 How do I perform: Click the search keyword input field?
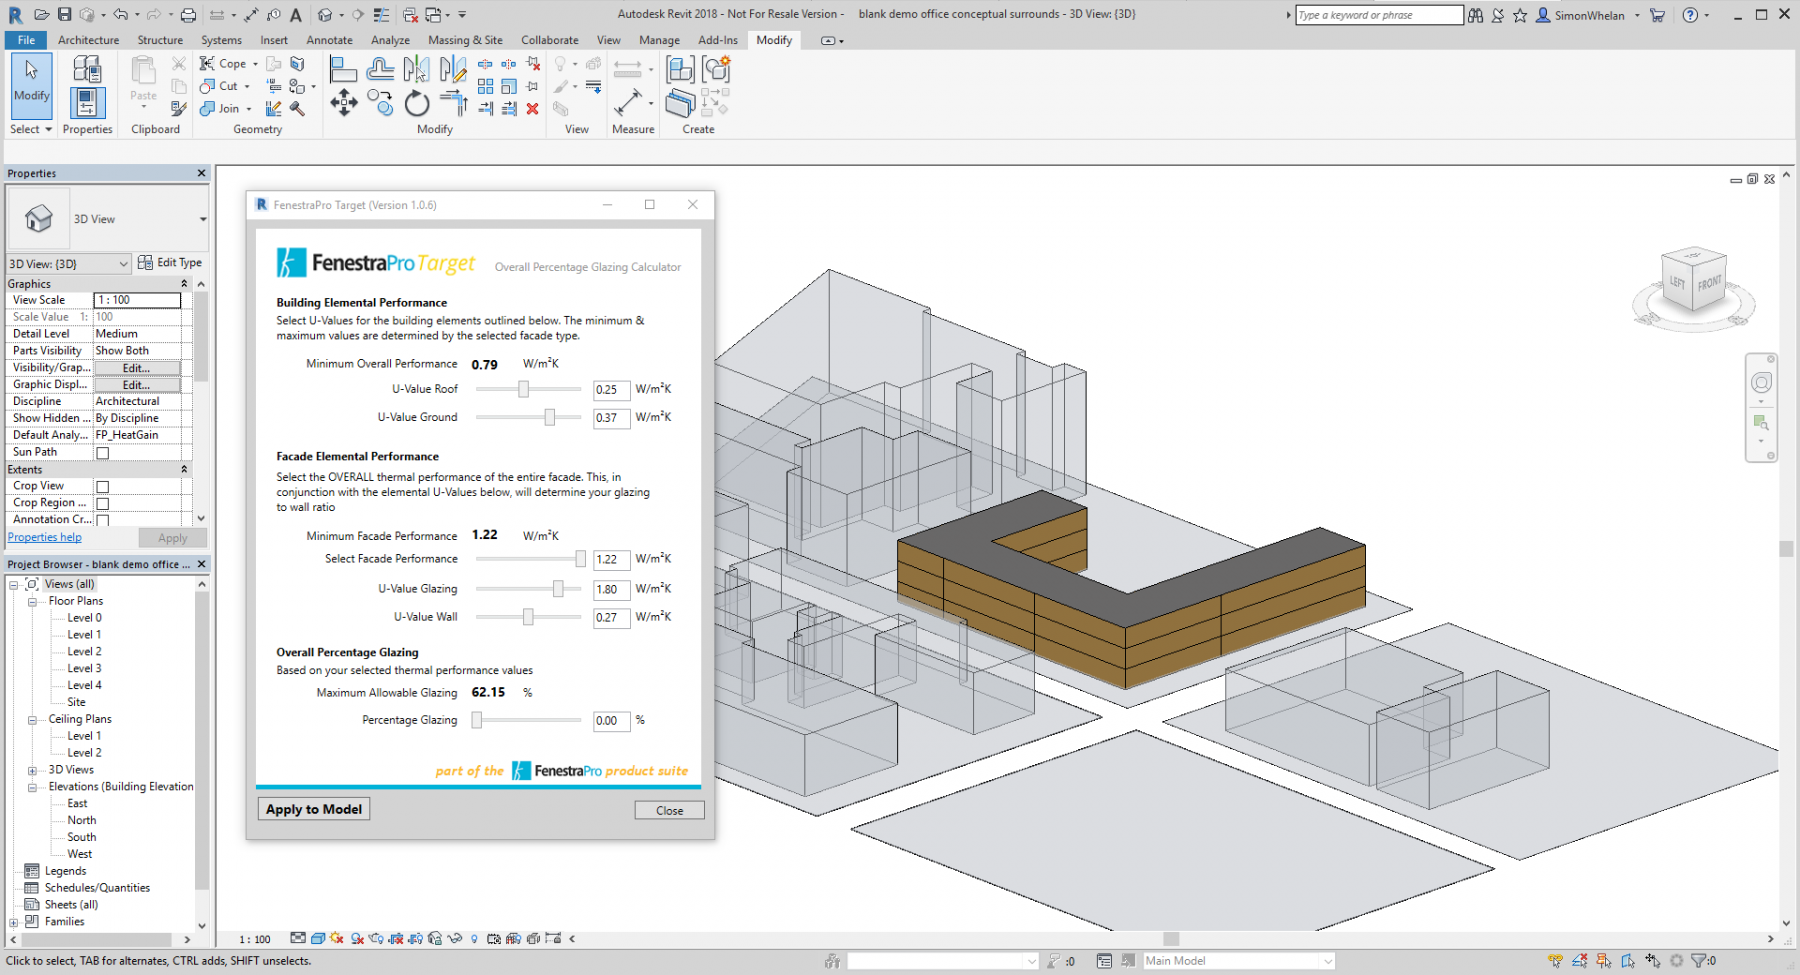tap(1379, 15)
